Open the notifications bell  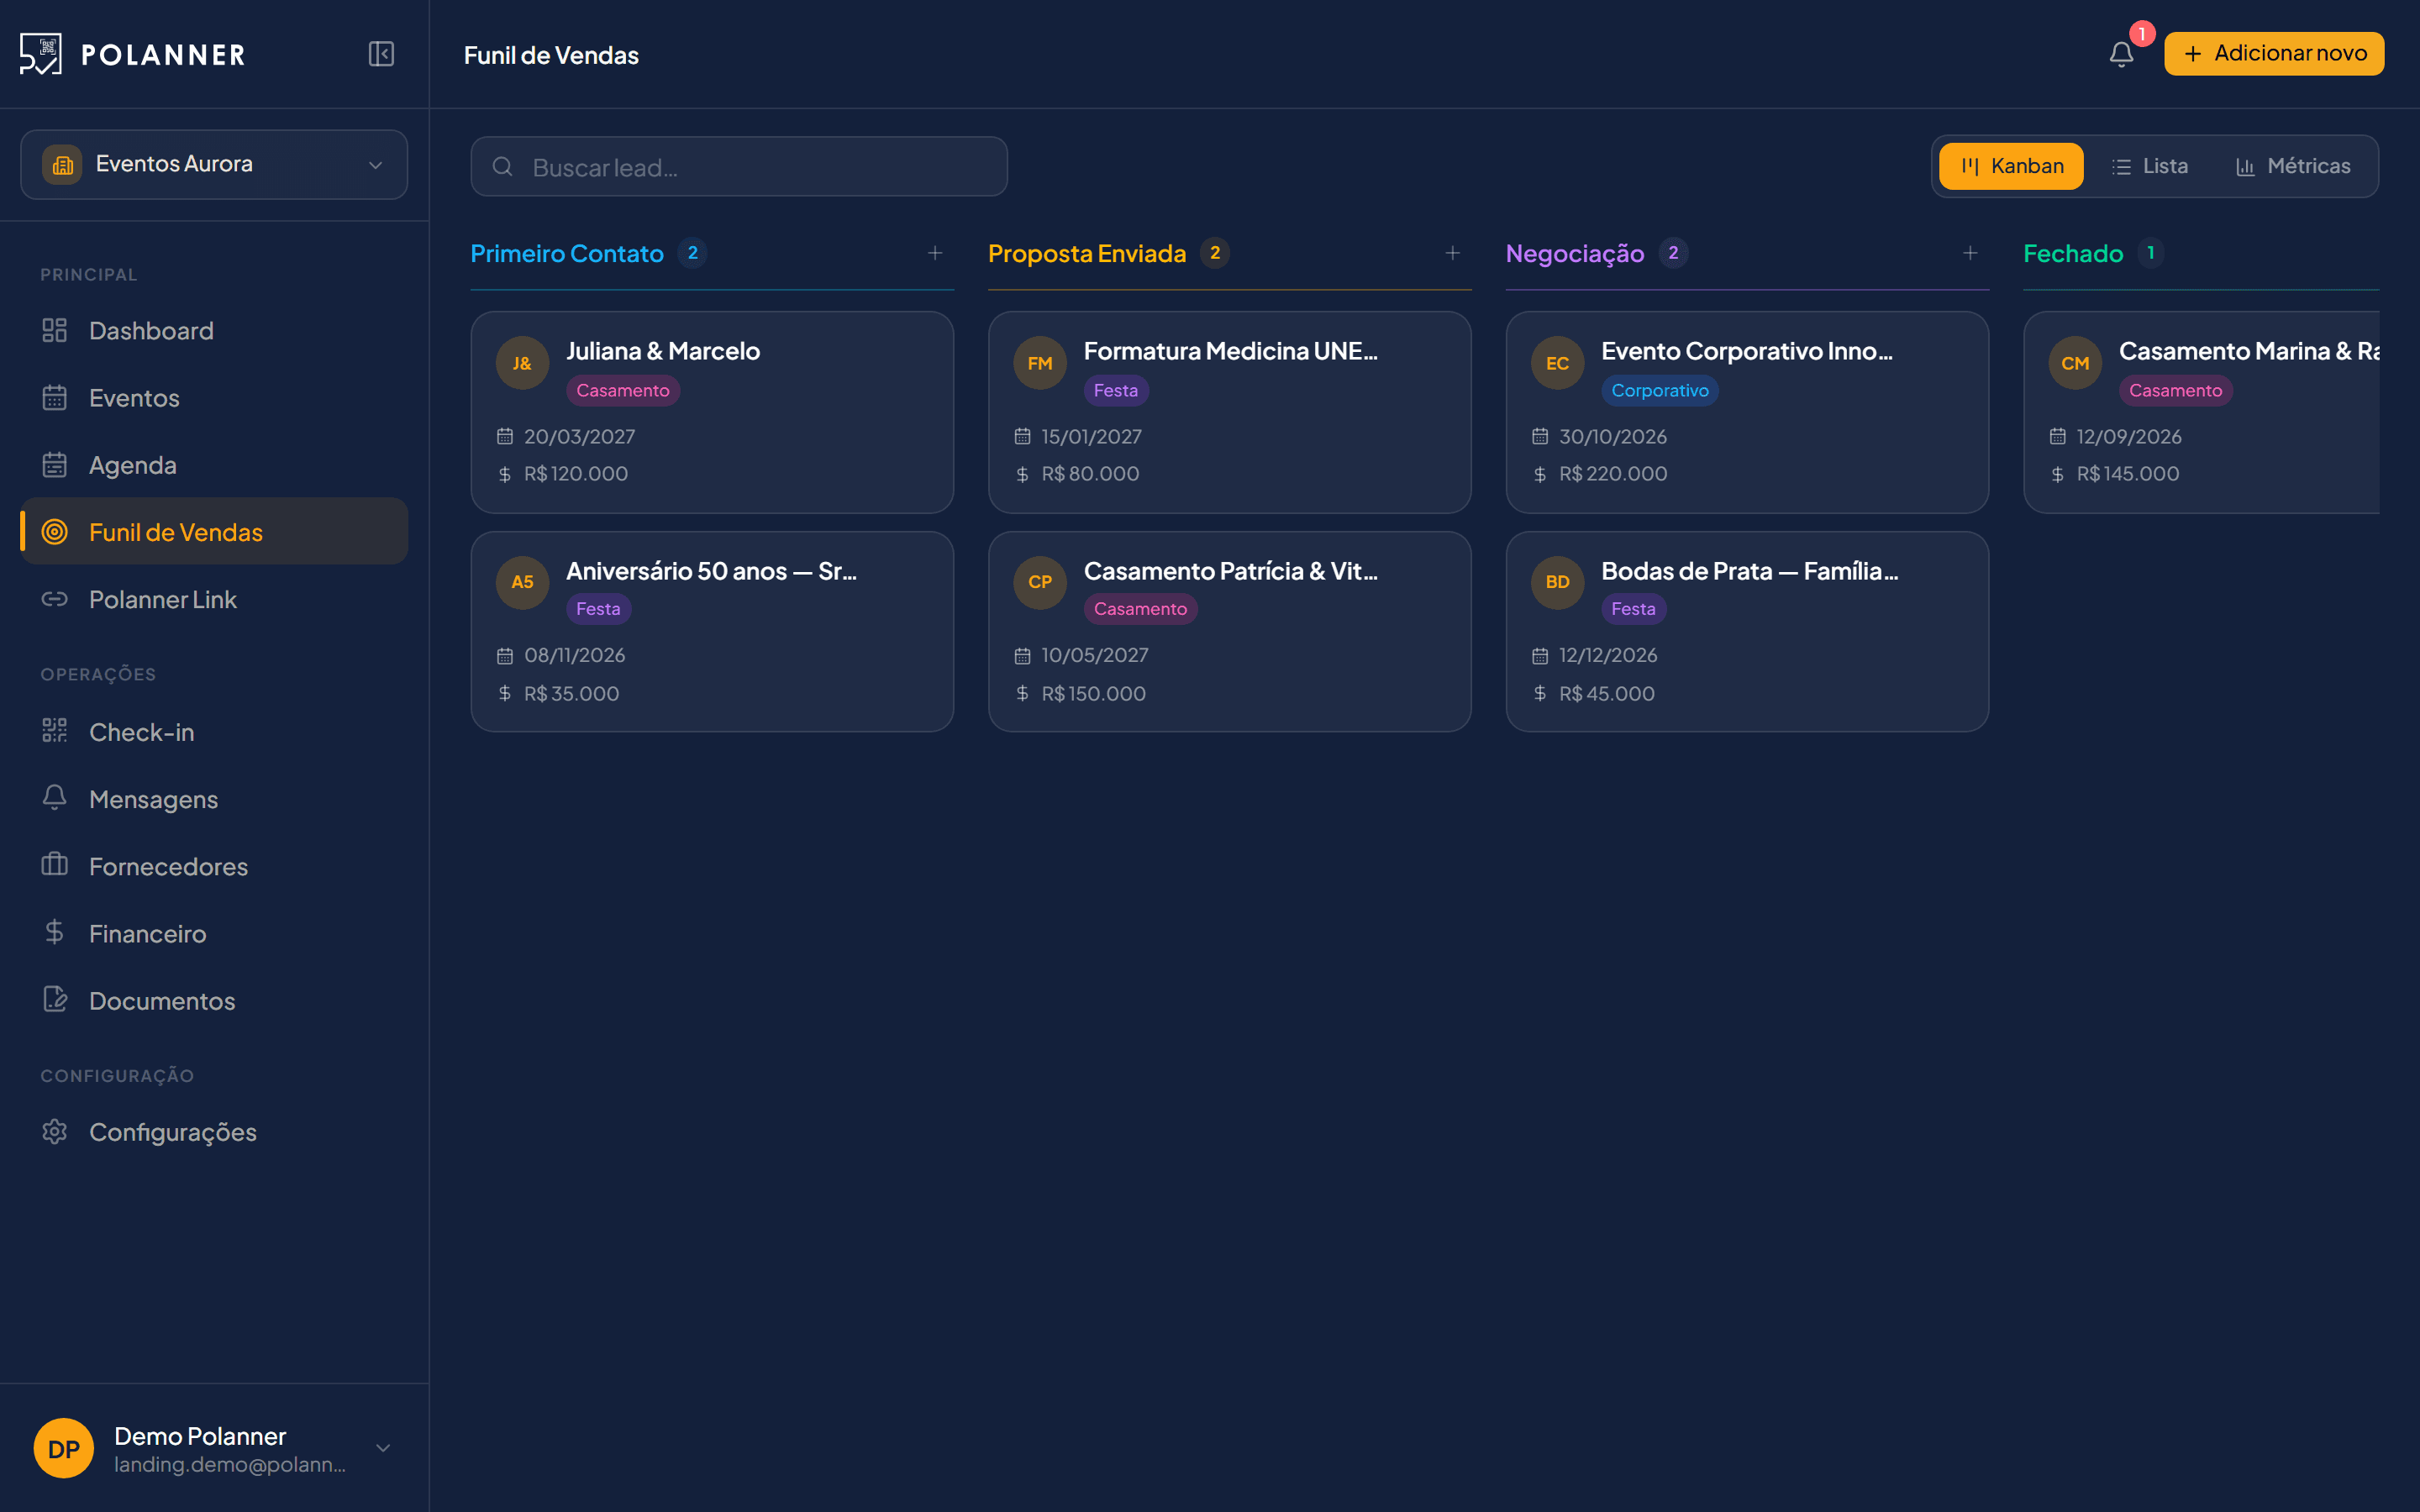[x=2121, y=54]
